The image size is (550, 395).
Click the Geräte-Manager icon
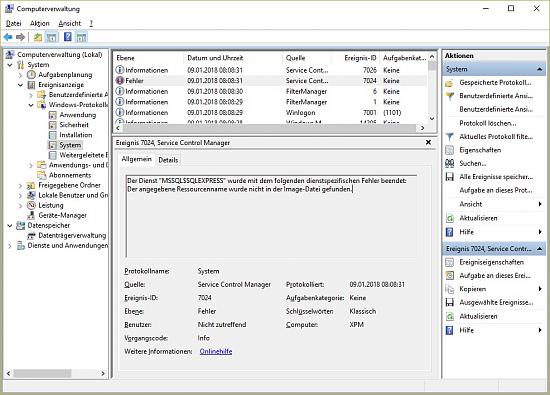(x=32, y=215)
